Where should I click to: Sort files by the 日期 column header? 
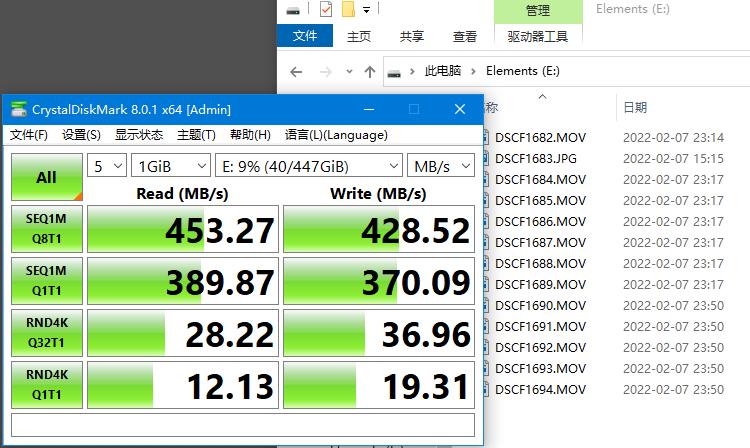point(635,107)
